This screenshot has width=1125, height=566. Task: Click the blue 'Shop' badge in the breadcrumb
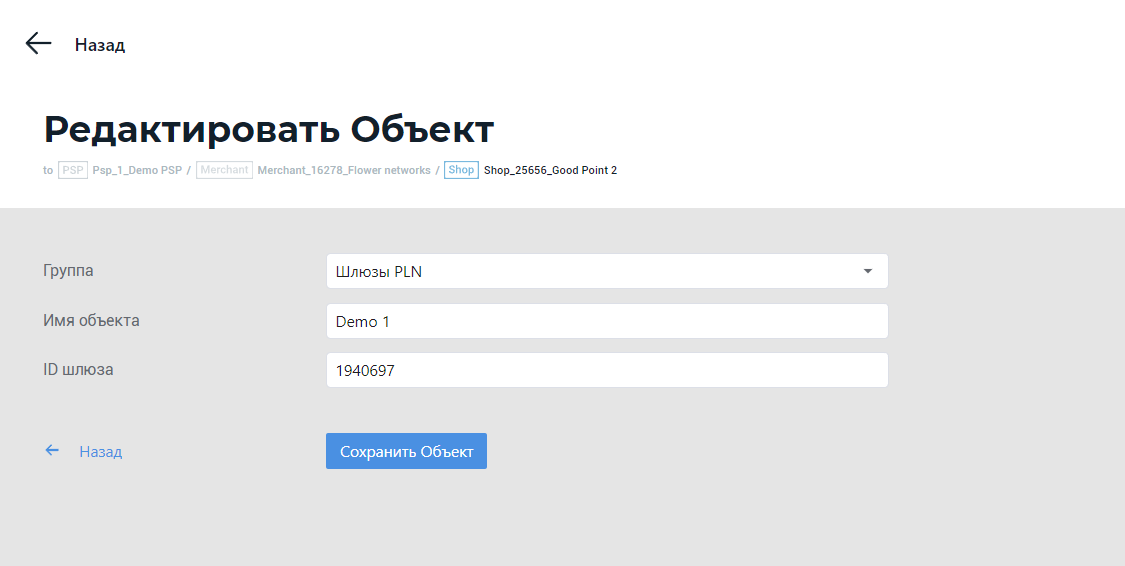pyautogui.click(x=461, y=170)
